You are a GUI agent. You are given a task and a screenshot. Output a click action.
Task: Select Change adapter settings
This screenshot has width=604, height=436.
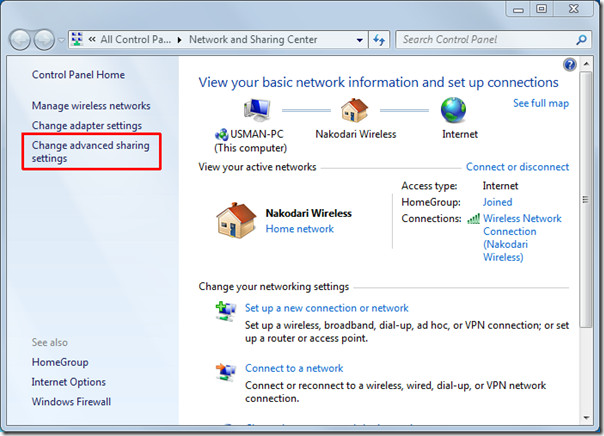click(x=86, y=126)
